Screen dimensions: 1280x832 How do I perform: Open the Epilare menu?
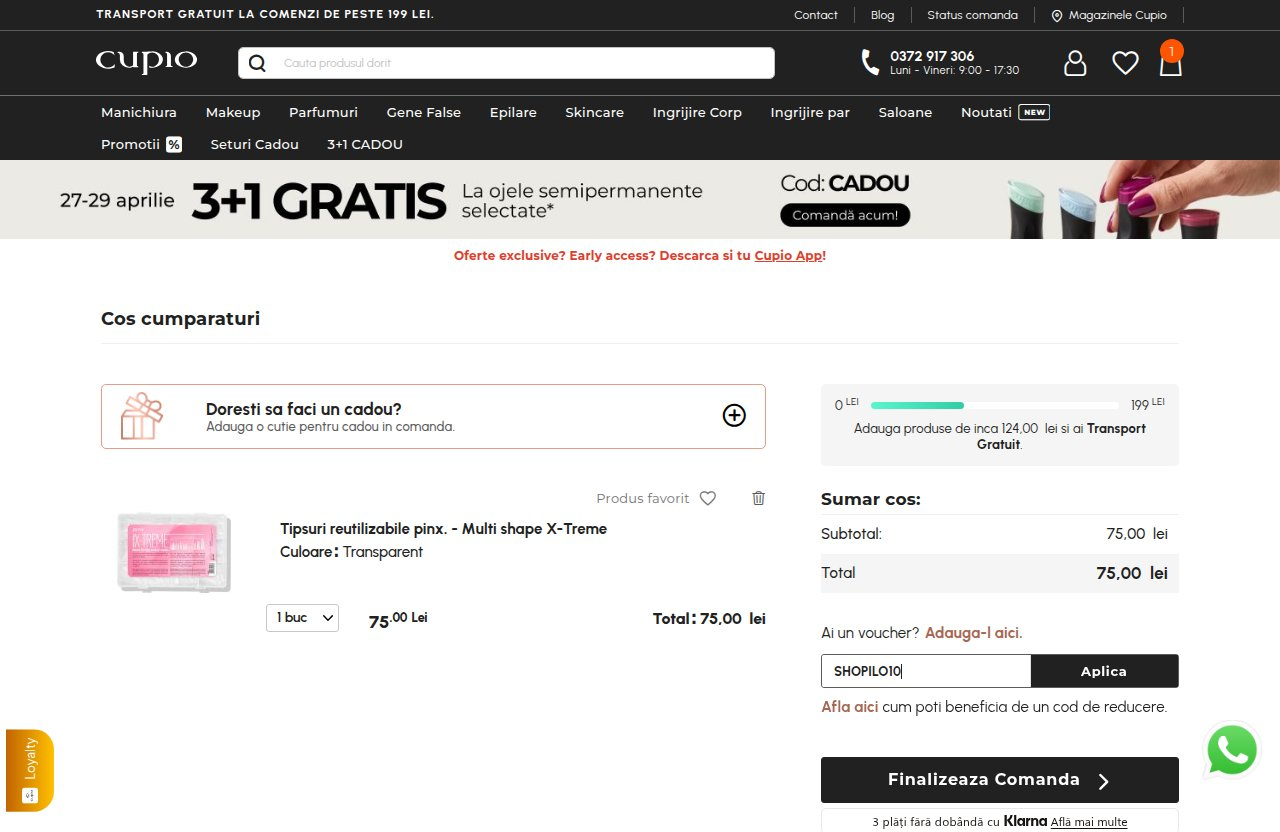513,112
